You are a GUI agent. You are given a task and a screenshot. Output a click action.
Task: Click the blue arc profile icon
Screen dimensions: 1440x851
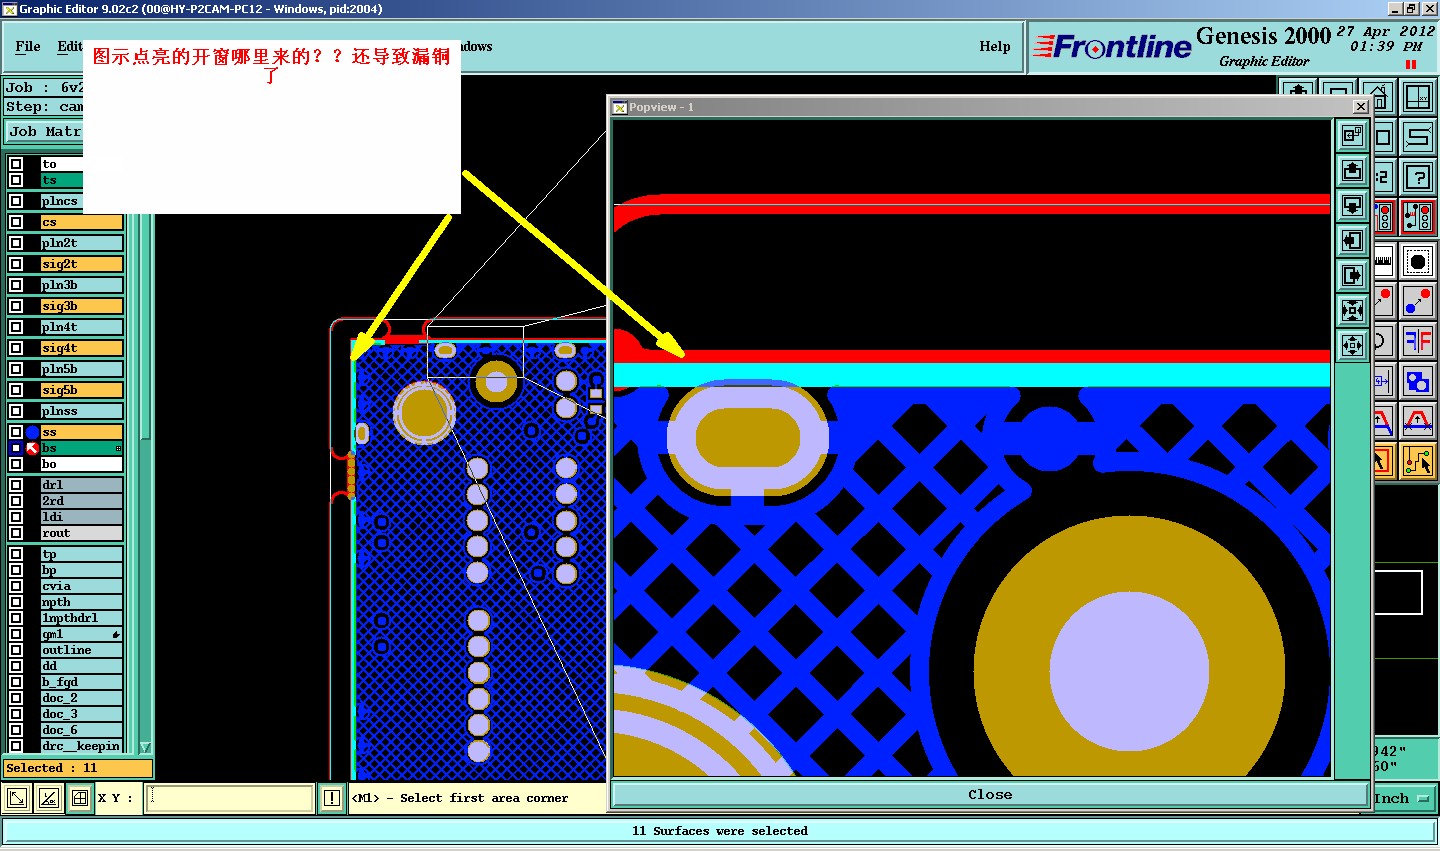click(x=1418, y=421)
